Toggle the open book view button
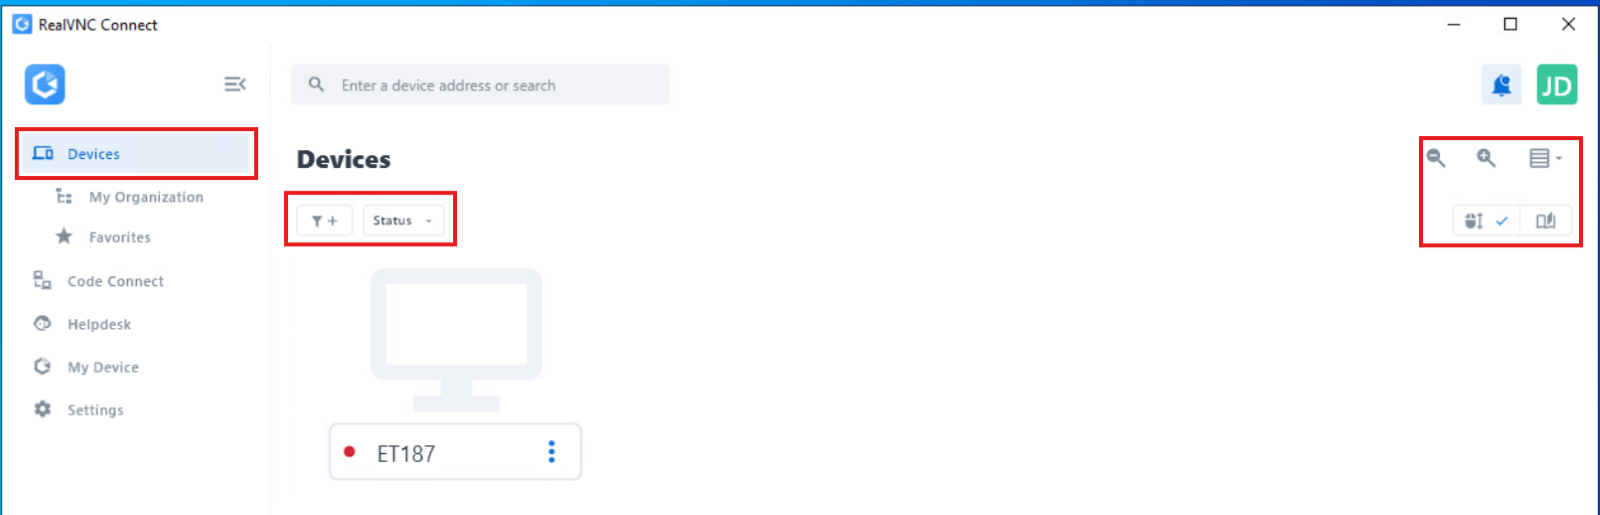 tap(1545, 221)
